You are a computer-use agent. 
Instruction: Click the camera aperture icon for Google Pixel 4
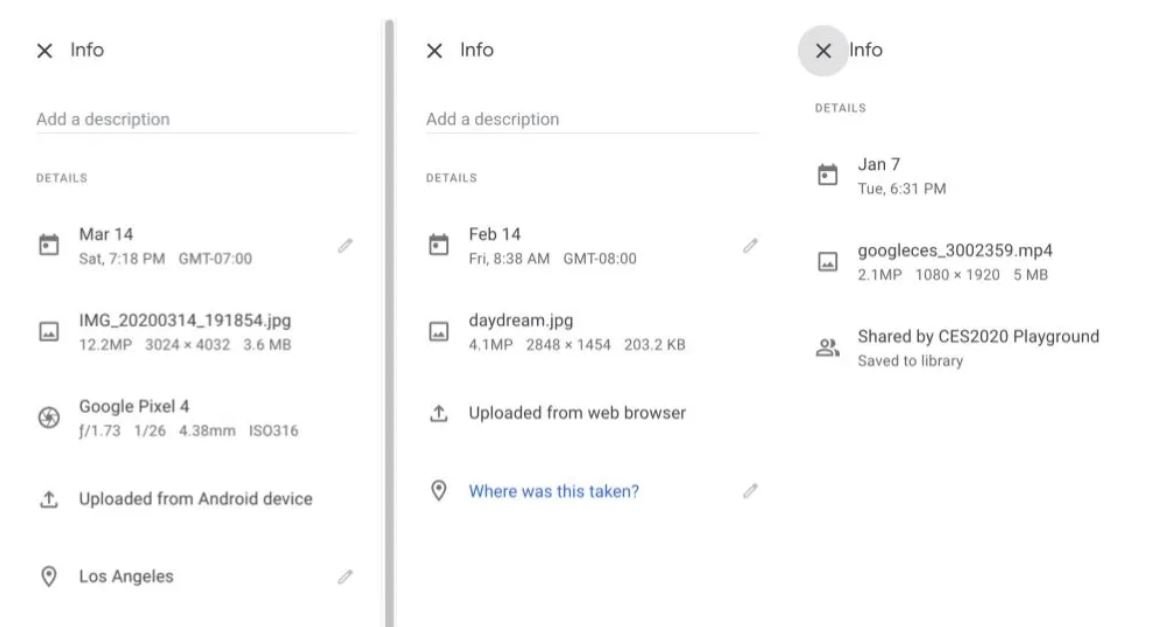click(47, 419)
